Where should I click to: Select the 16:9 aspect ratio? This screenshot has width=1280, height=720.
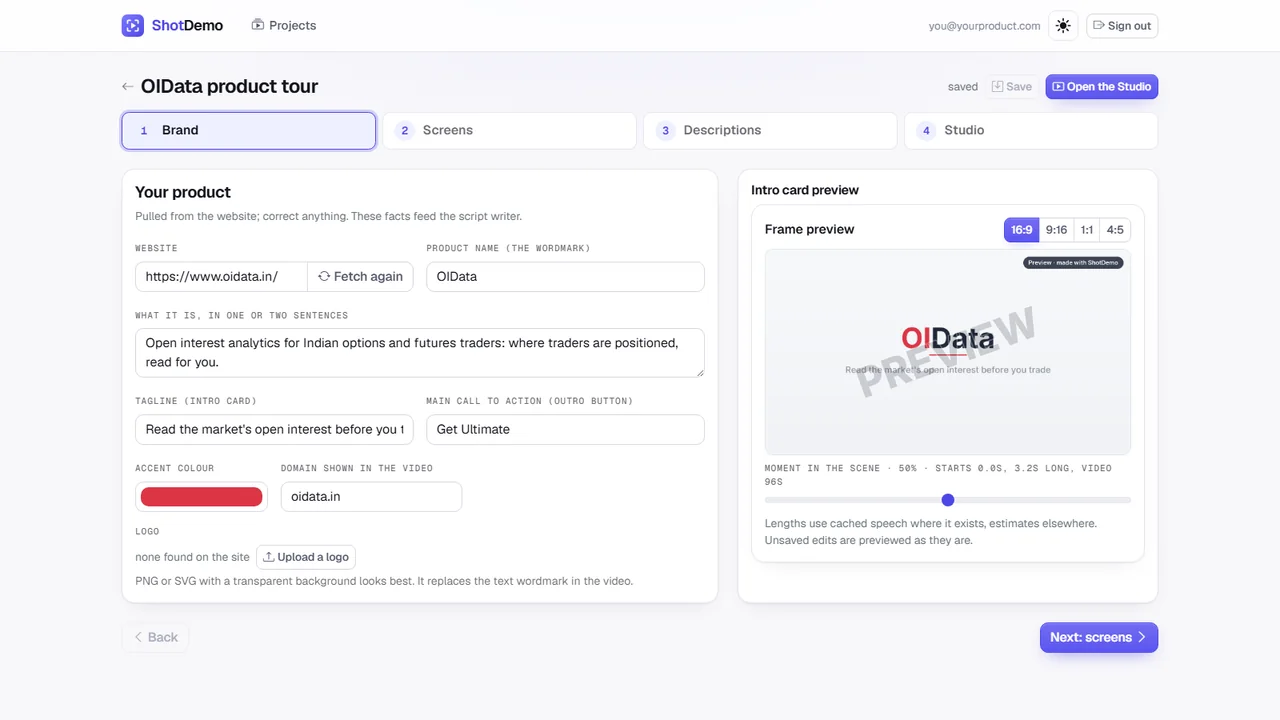click(1022, 230)
